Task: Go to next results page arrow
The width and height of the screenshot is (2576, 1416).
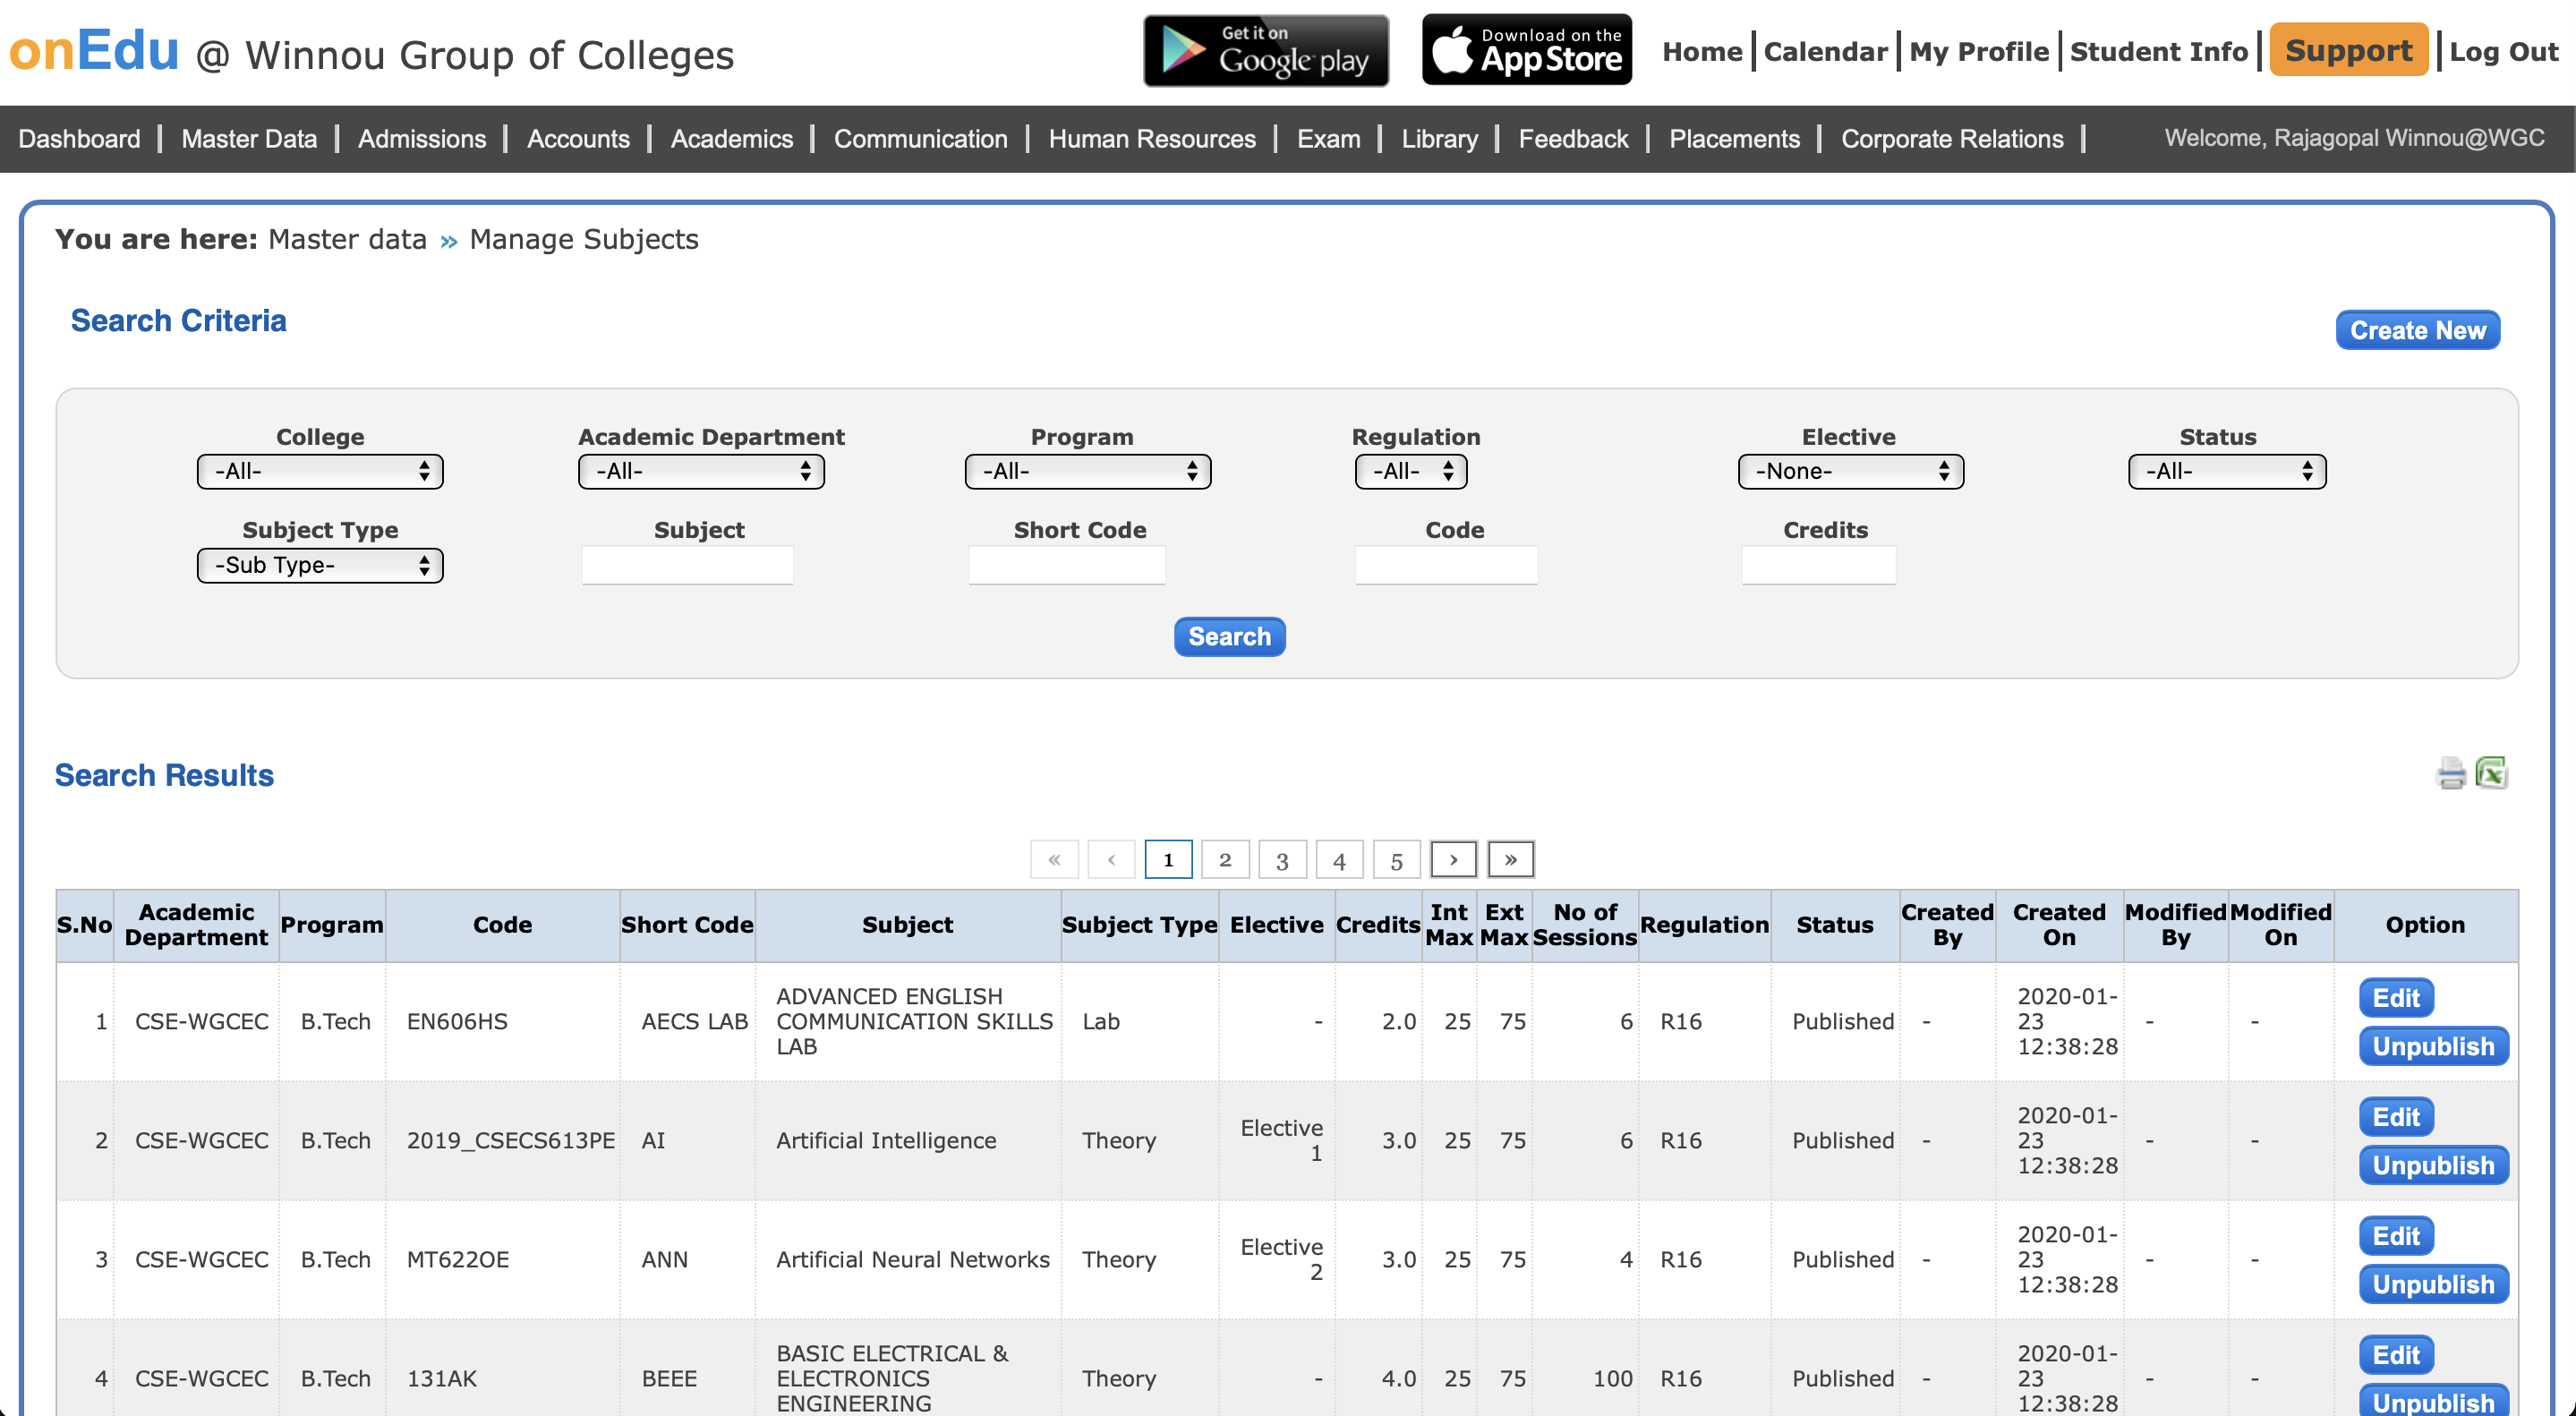Action: pos(1453,859)
